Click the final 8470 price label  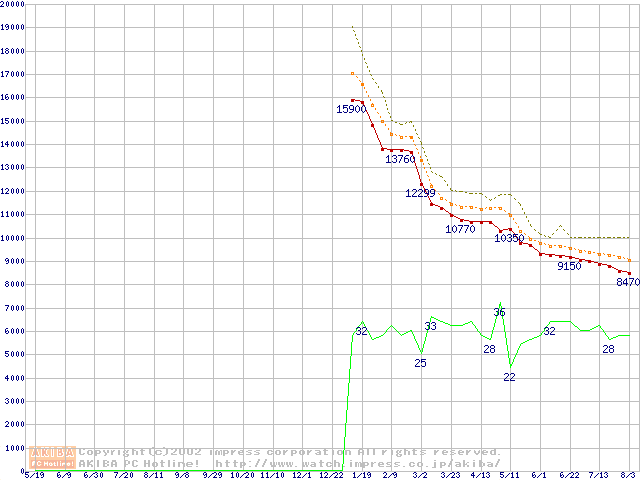tap(628, 283)
